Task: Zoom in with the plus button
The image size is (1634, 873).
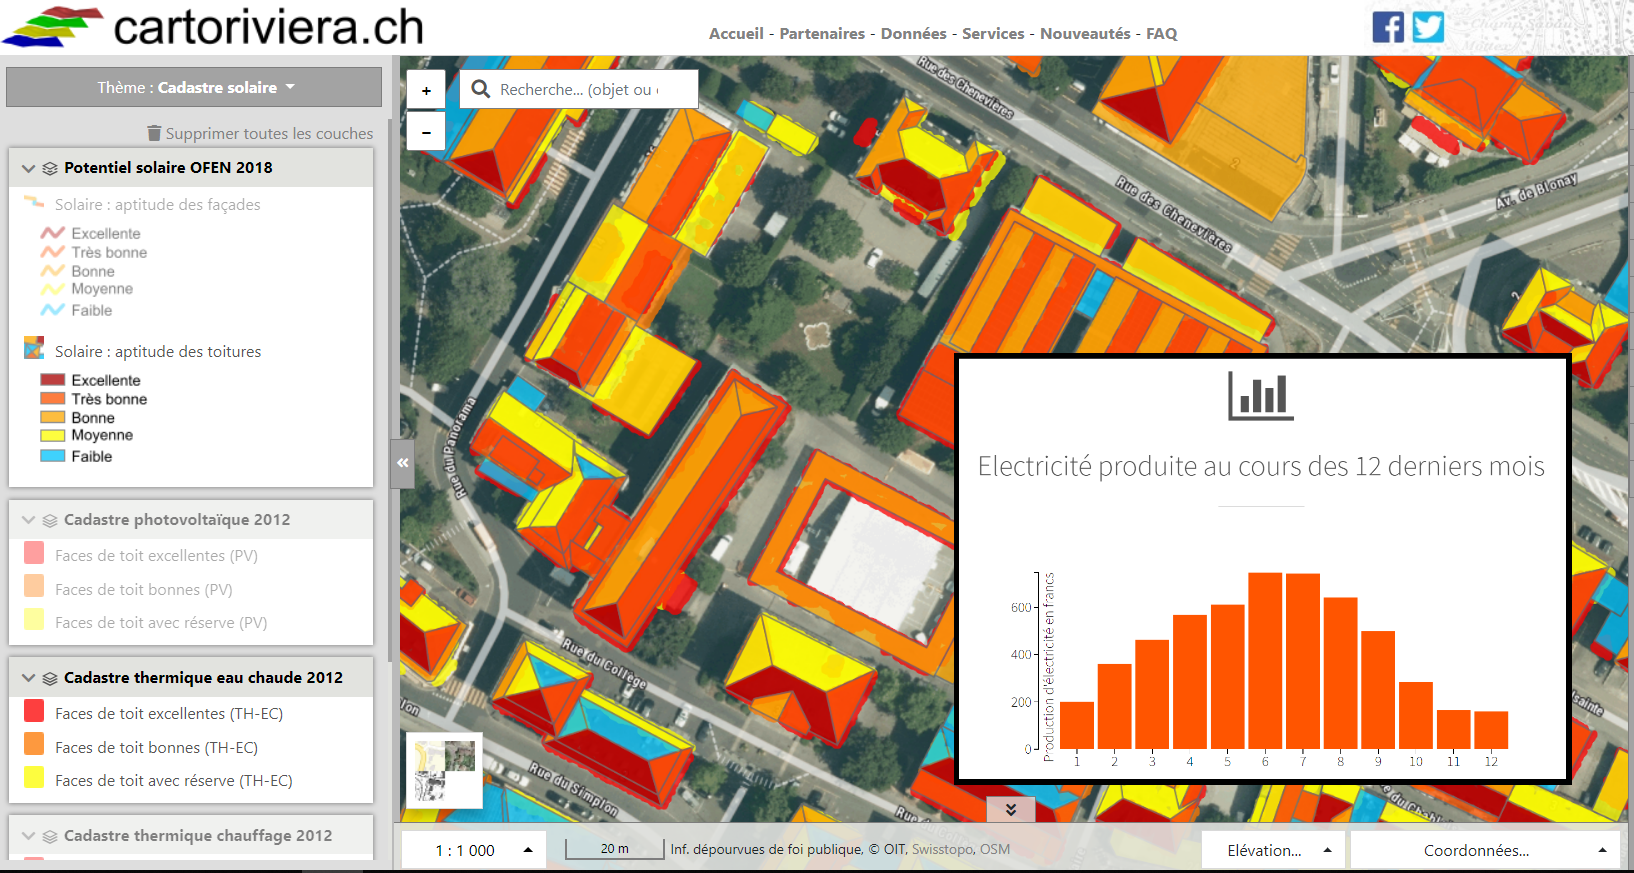Action: 426,90
